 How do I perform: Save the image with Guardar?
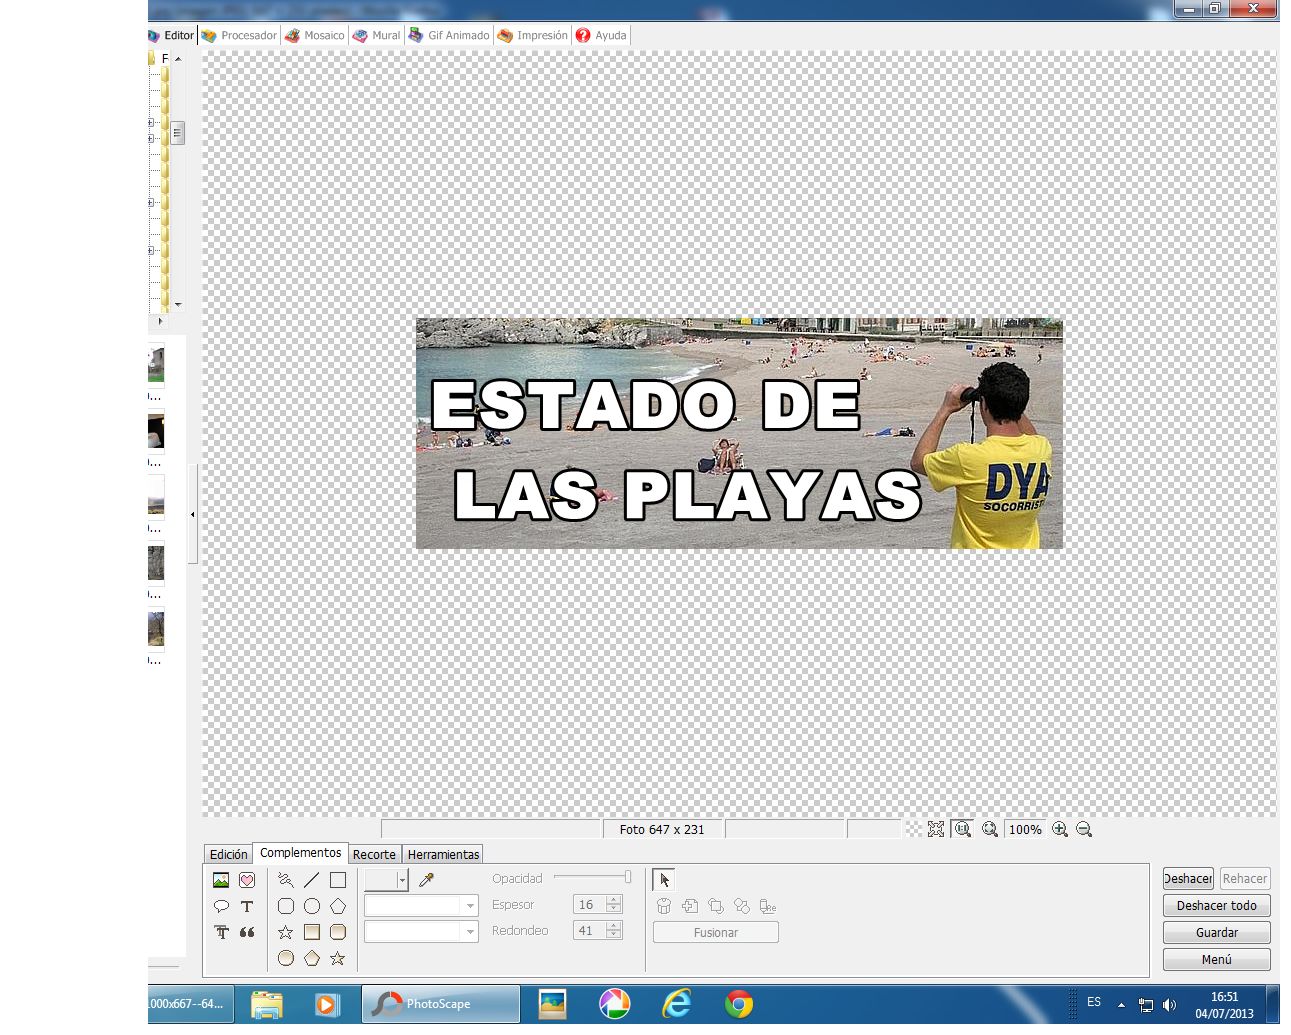[x=1217, y=933]
